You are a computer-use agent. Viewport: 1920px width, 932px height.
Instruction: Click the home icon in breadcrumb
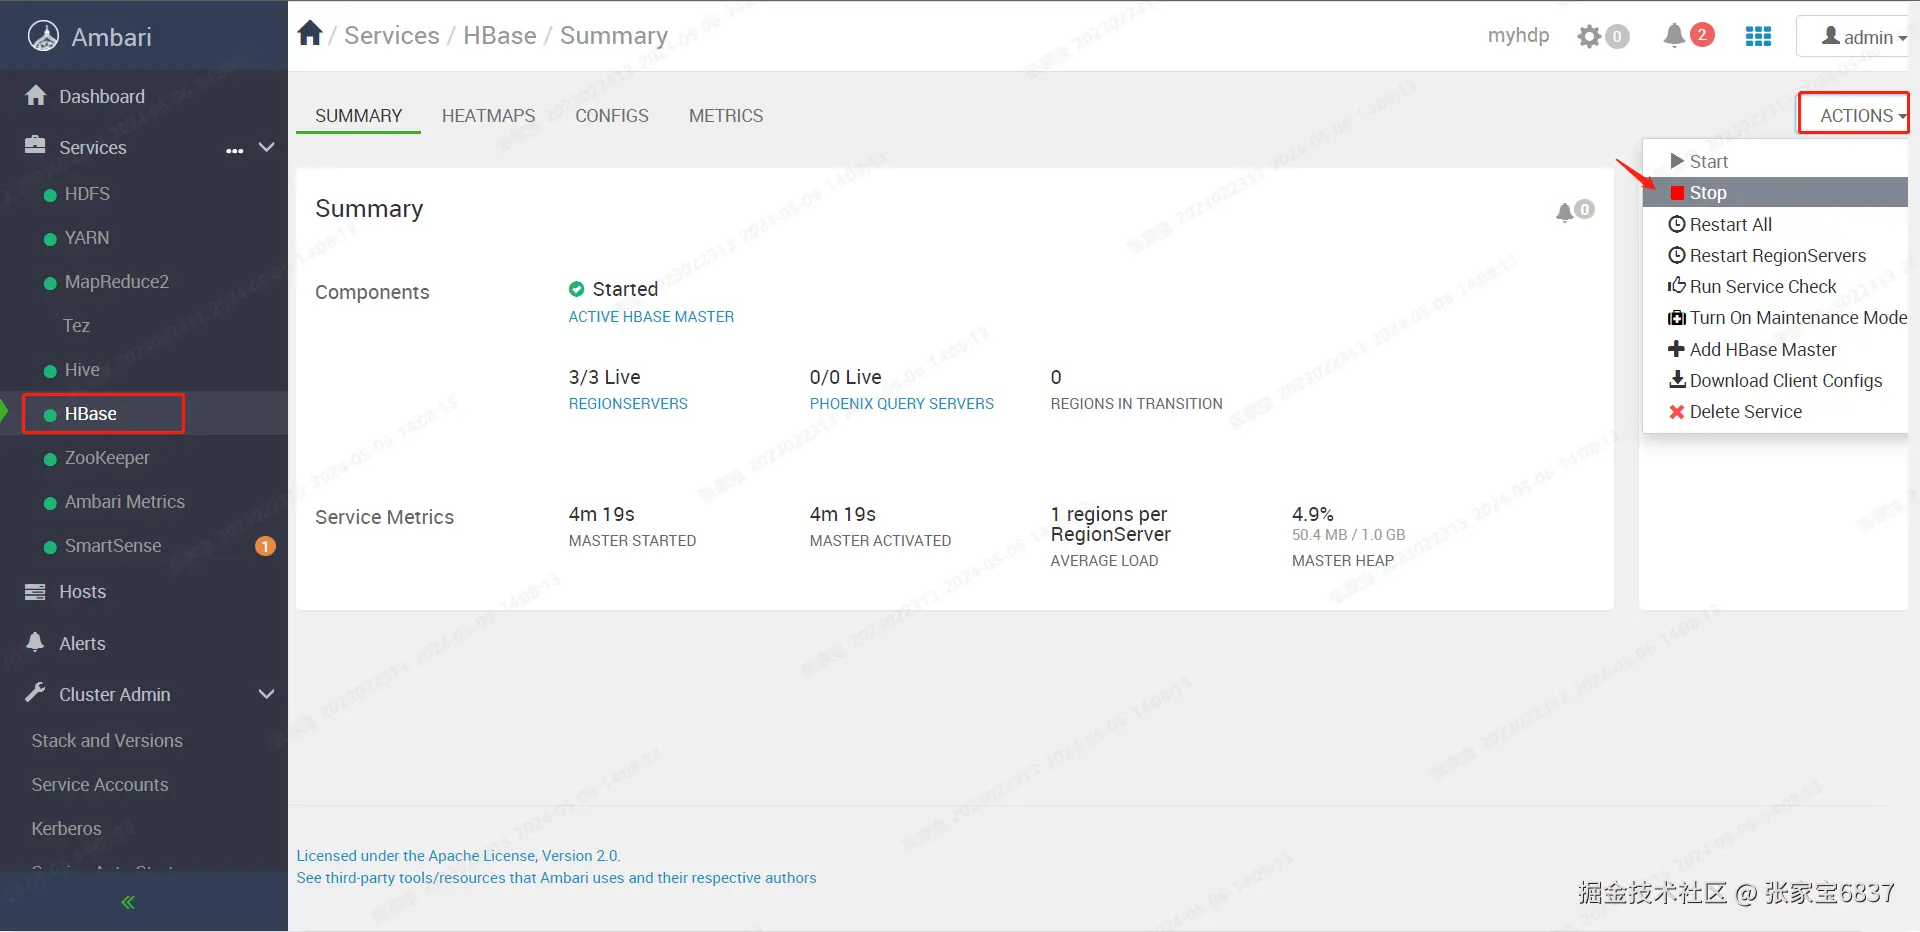310,34
